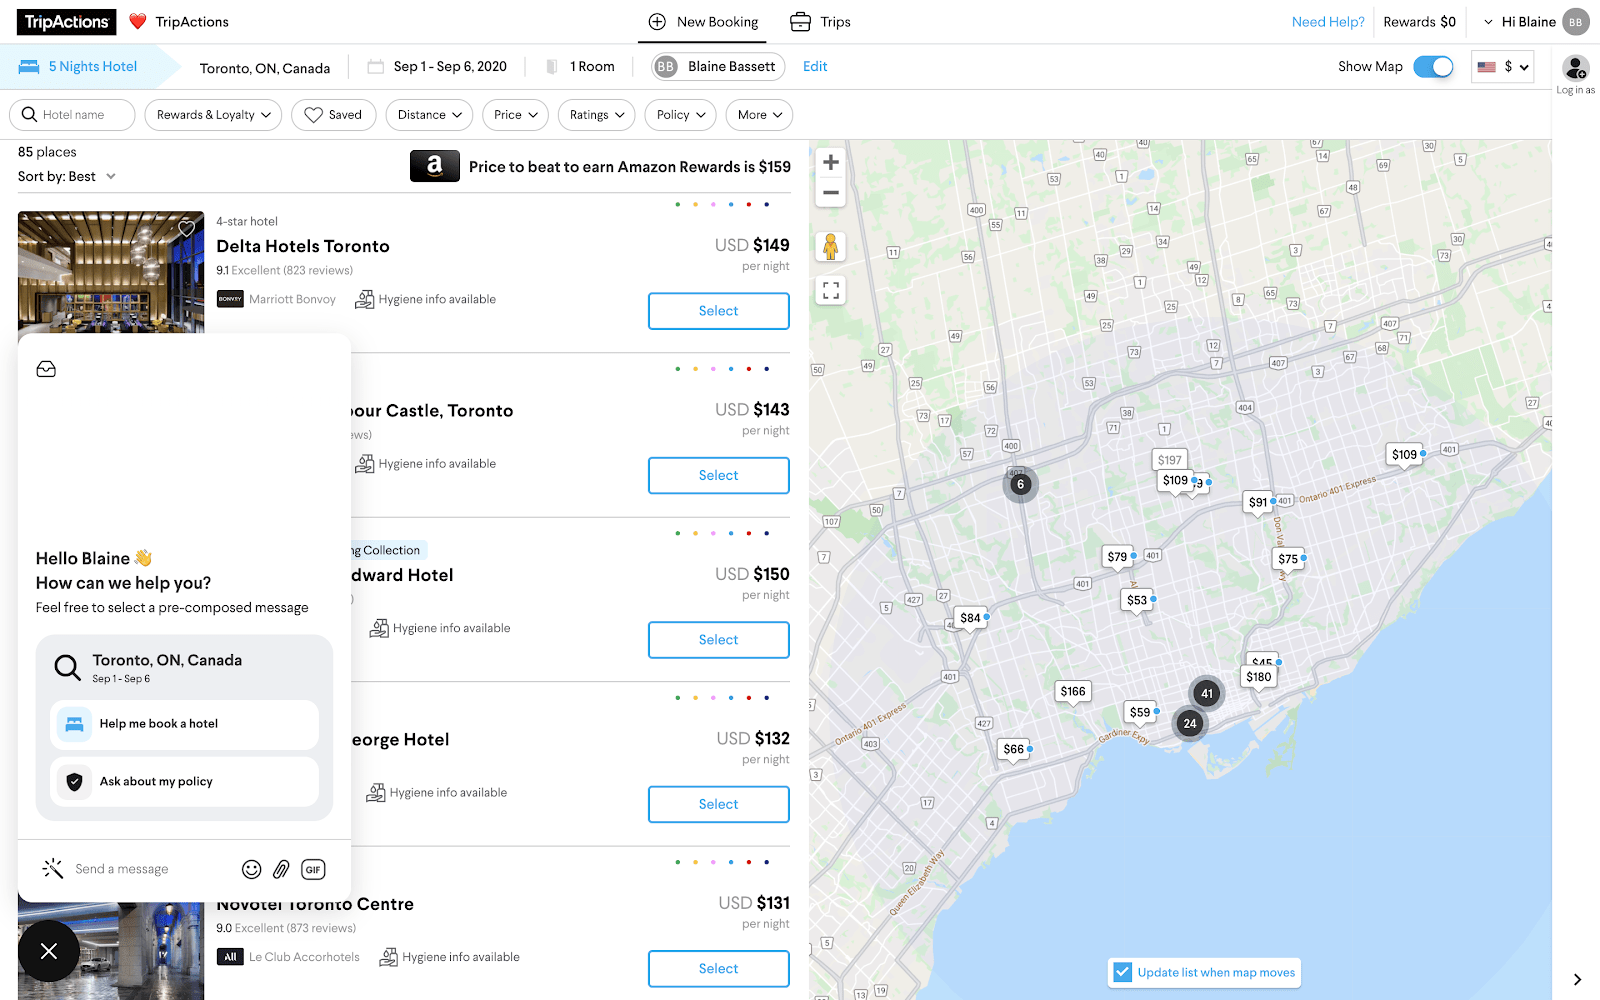The image size is (1600, 1000).
Task: Click the $75 map price marker
Action: [x=1289, y=560]
